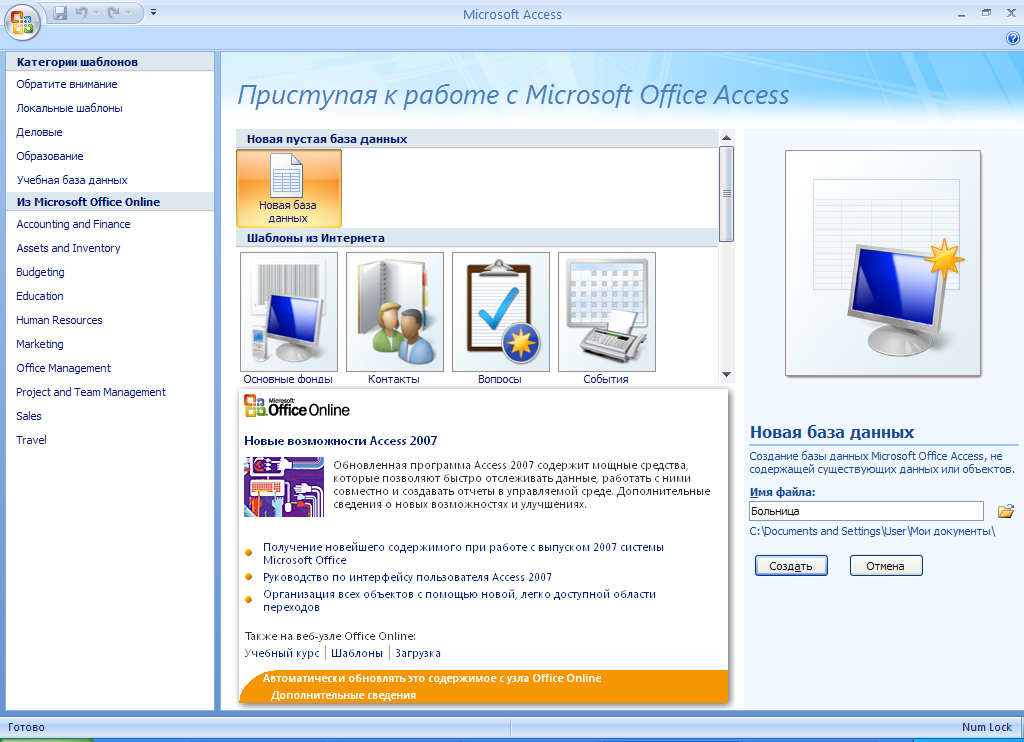Open Budgeting templates
This screenshot has width=1024, height=742.
tap(40, 272)
